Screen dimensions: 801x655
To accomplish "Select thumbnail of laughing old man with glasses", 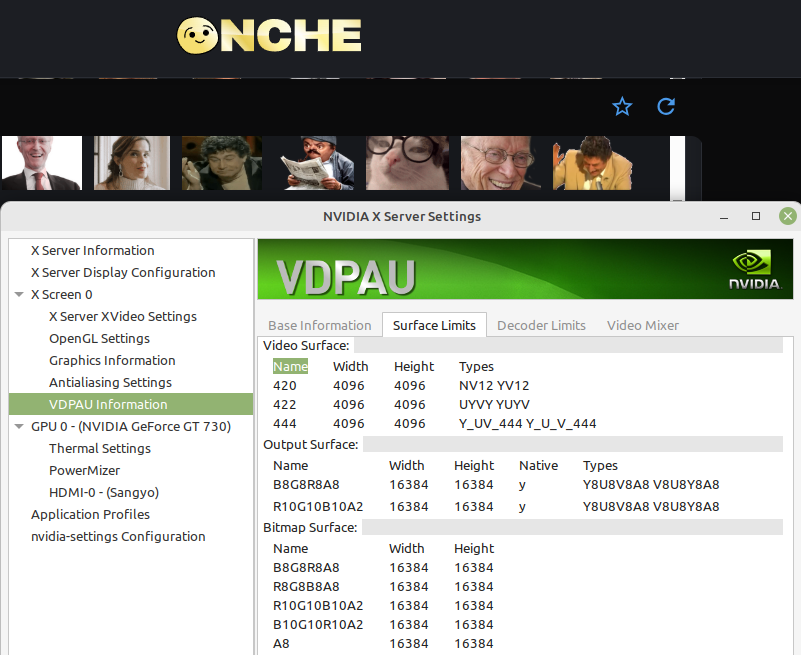I will point(501,163).
